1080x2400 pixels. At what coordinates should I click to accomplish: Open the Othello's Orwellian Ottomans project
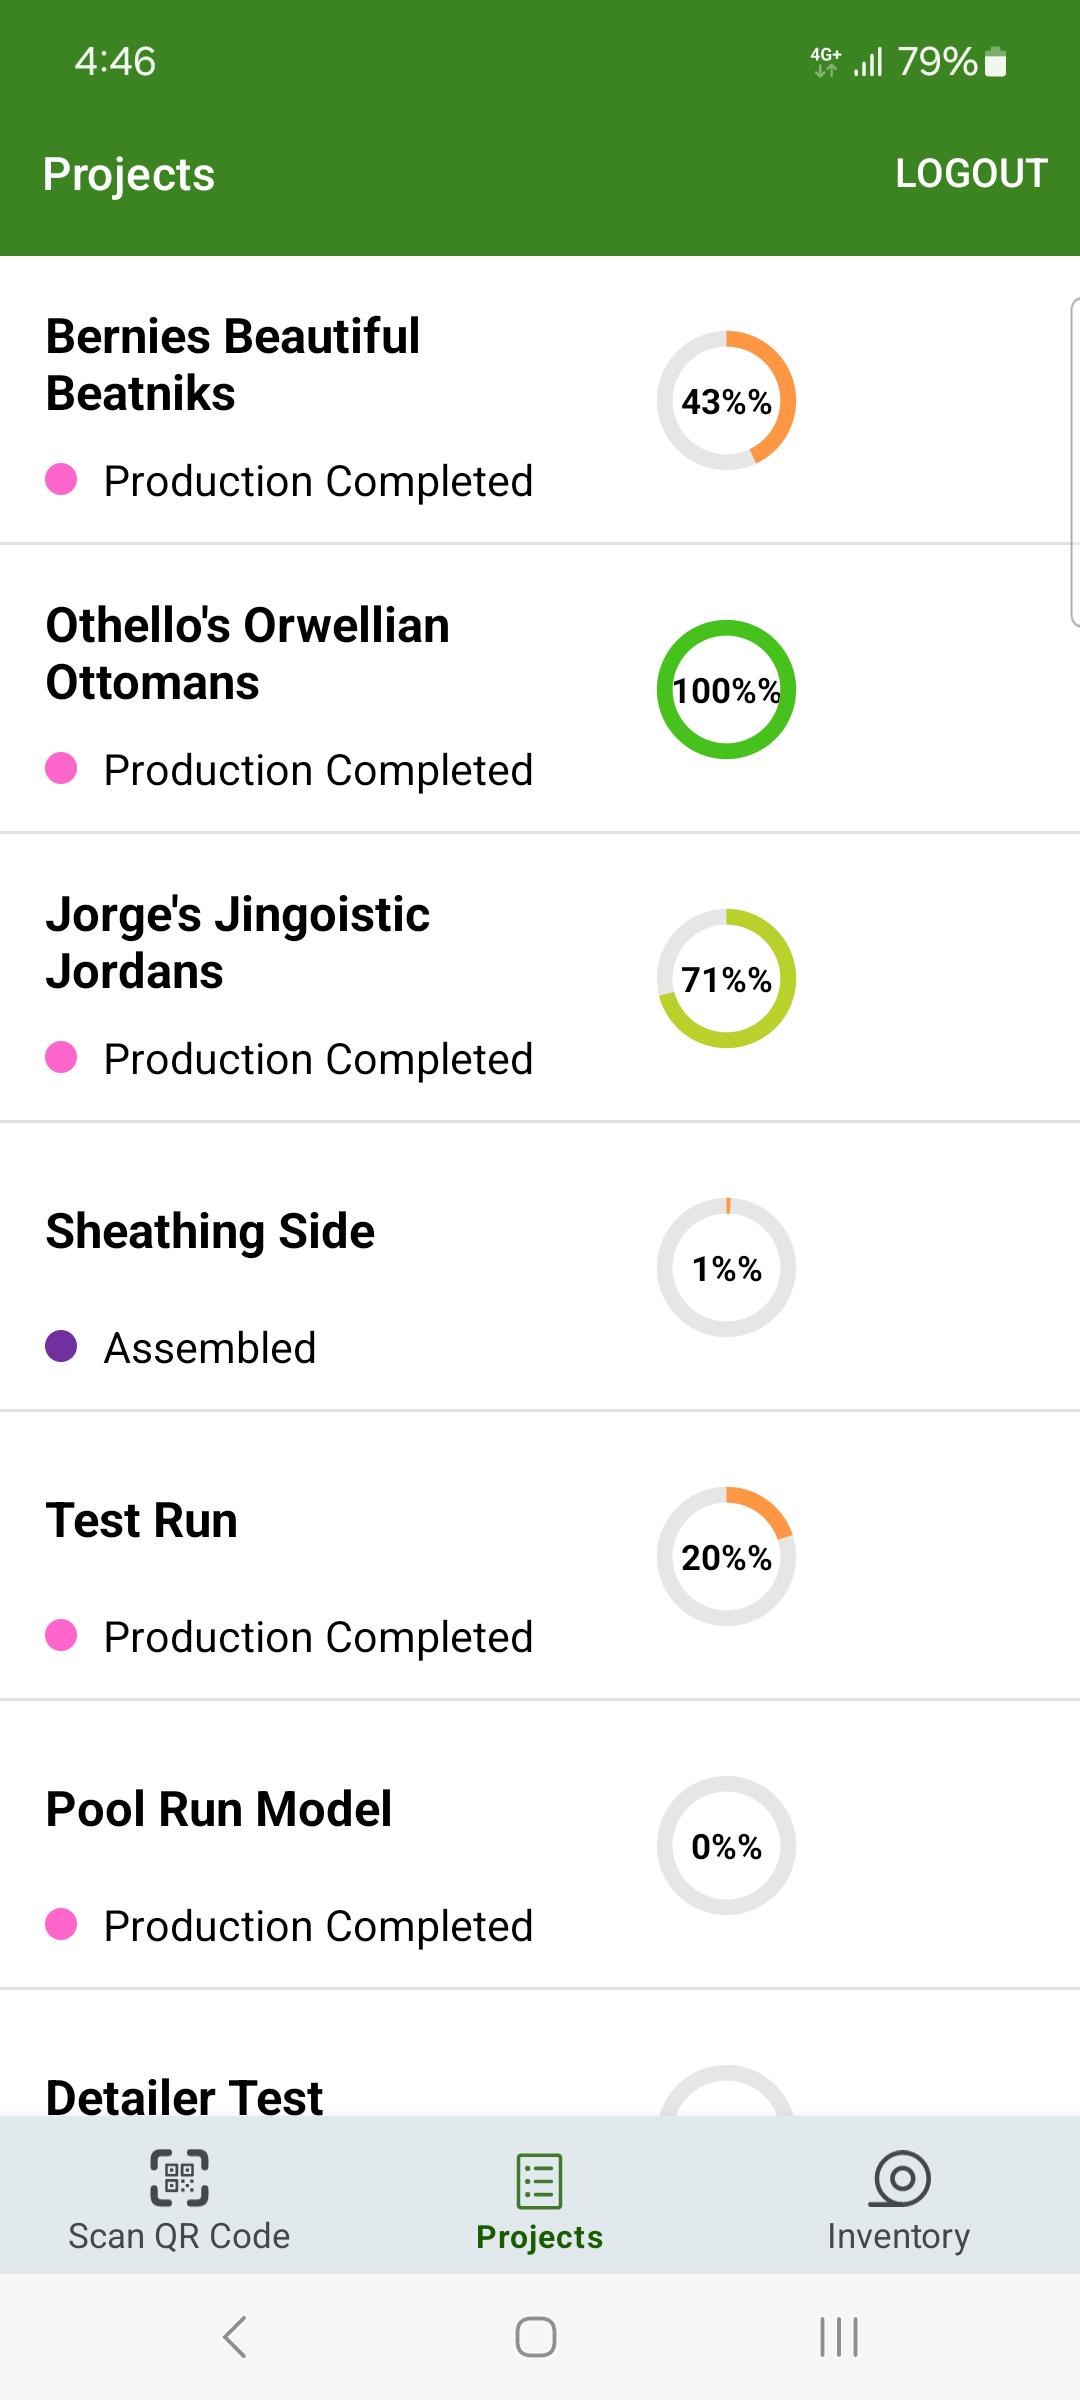click(x=540, y=689)
